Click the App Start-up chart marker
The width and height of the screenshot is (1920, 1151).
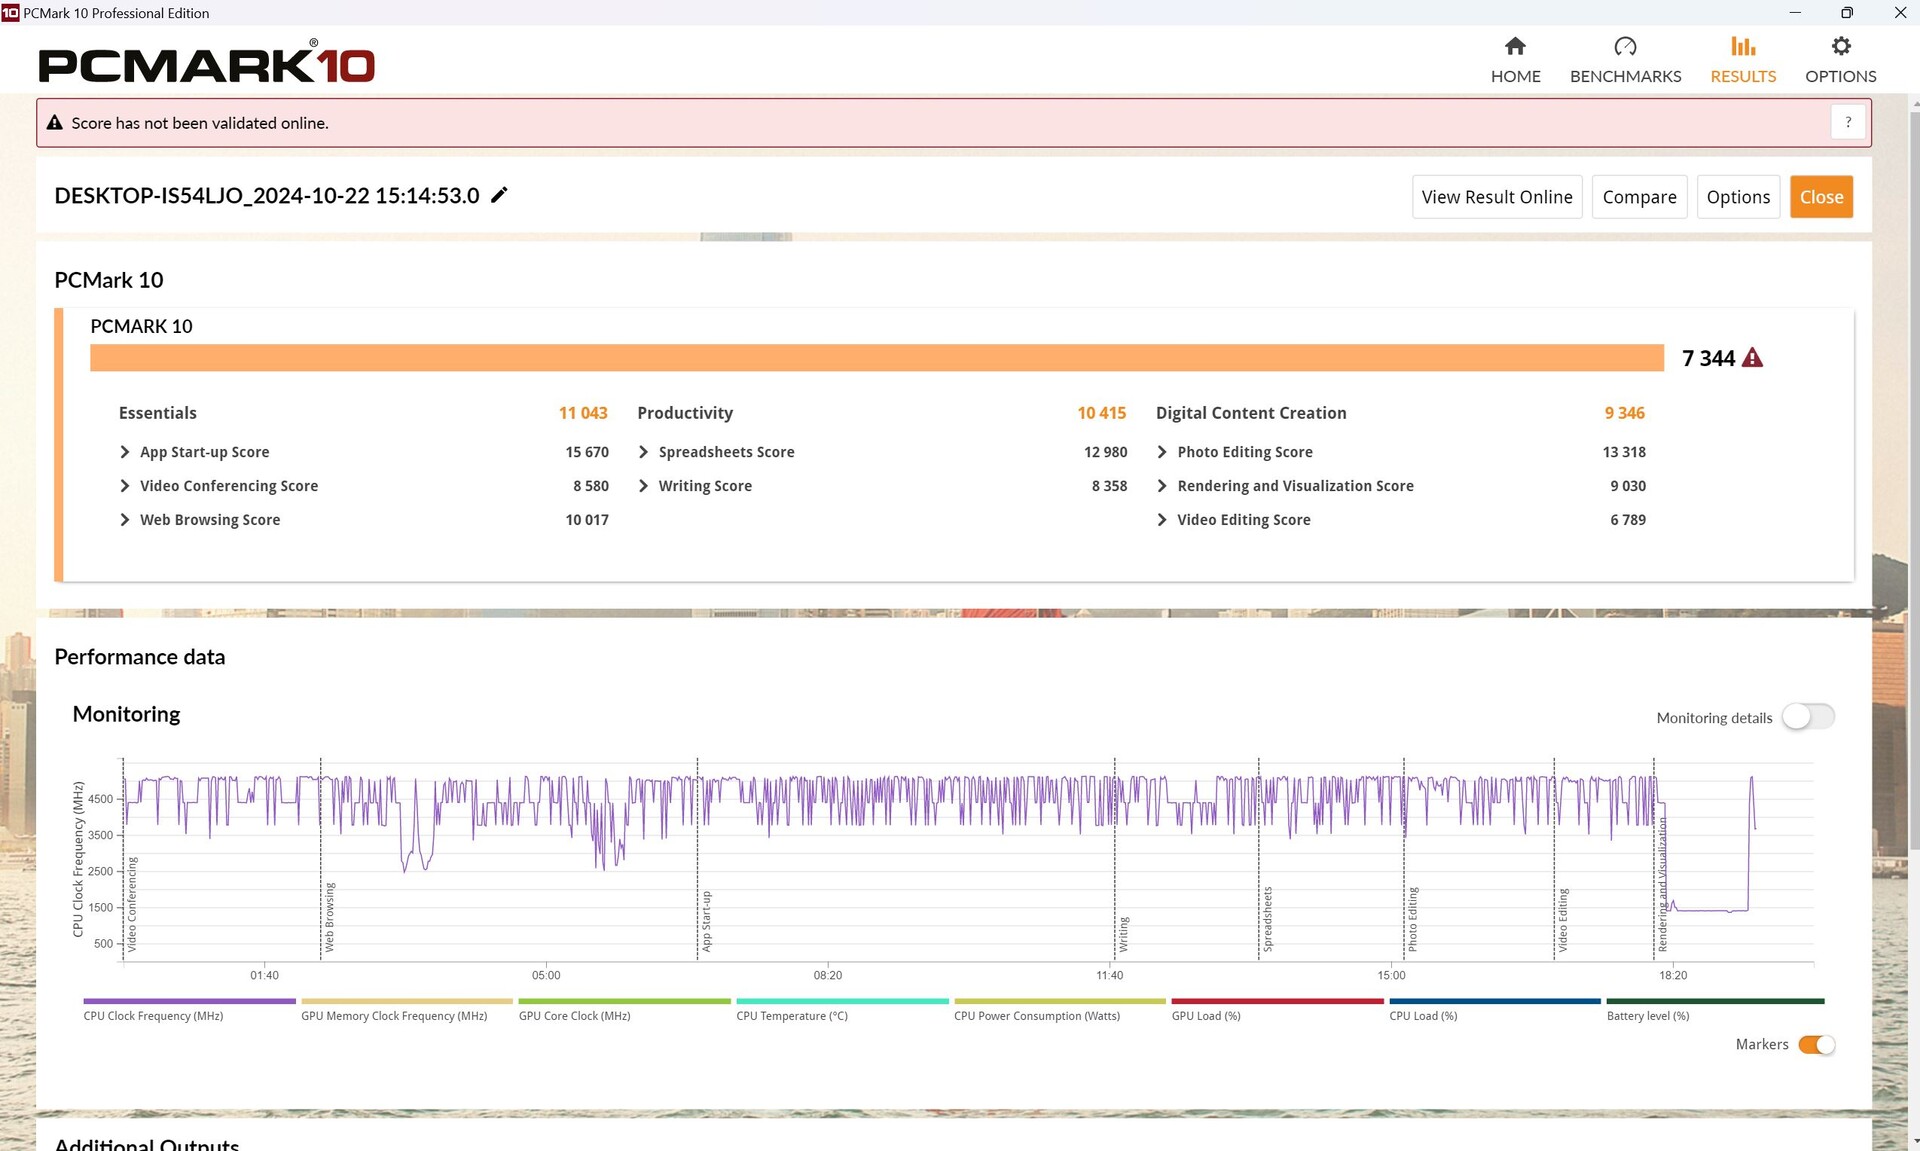[706, 921]
